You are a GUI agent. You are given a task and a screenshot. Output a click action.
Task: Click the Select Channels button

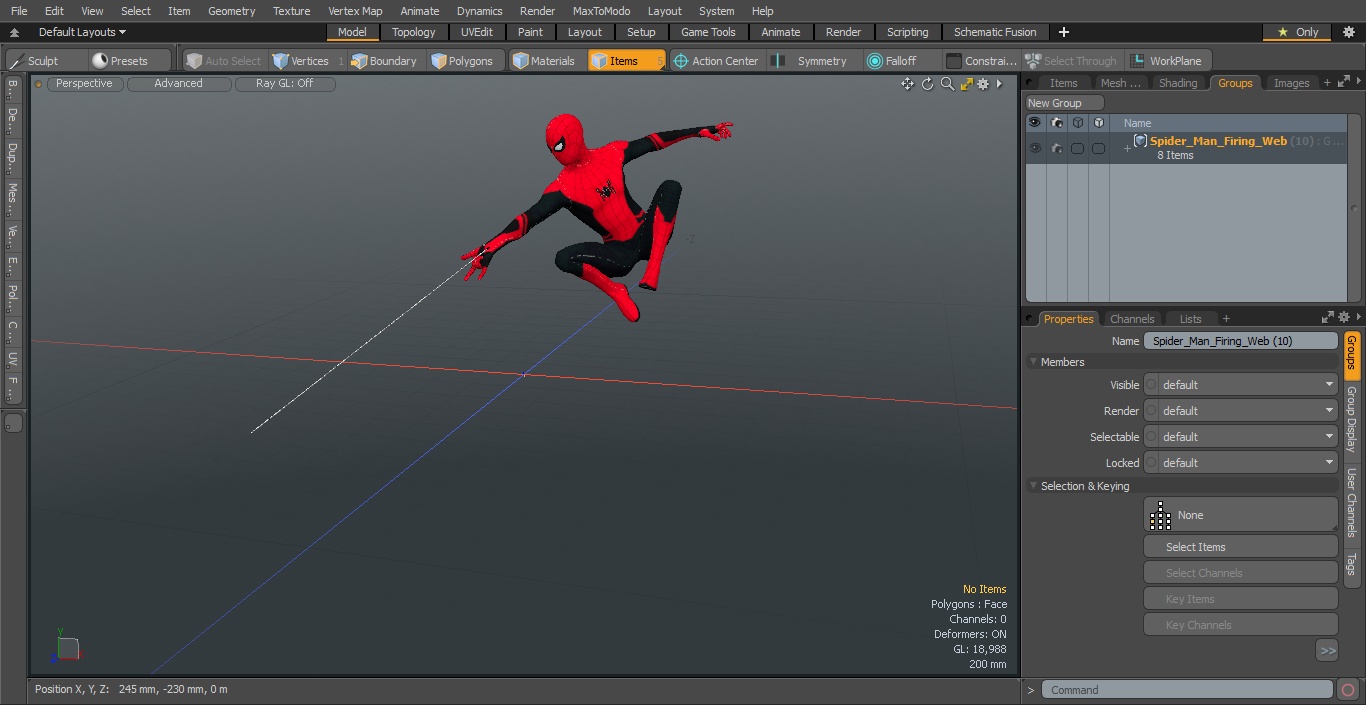coord(1240,573)
